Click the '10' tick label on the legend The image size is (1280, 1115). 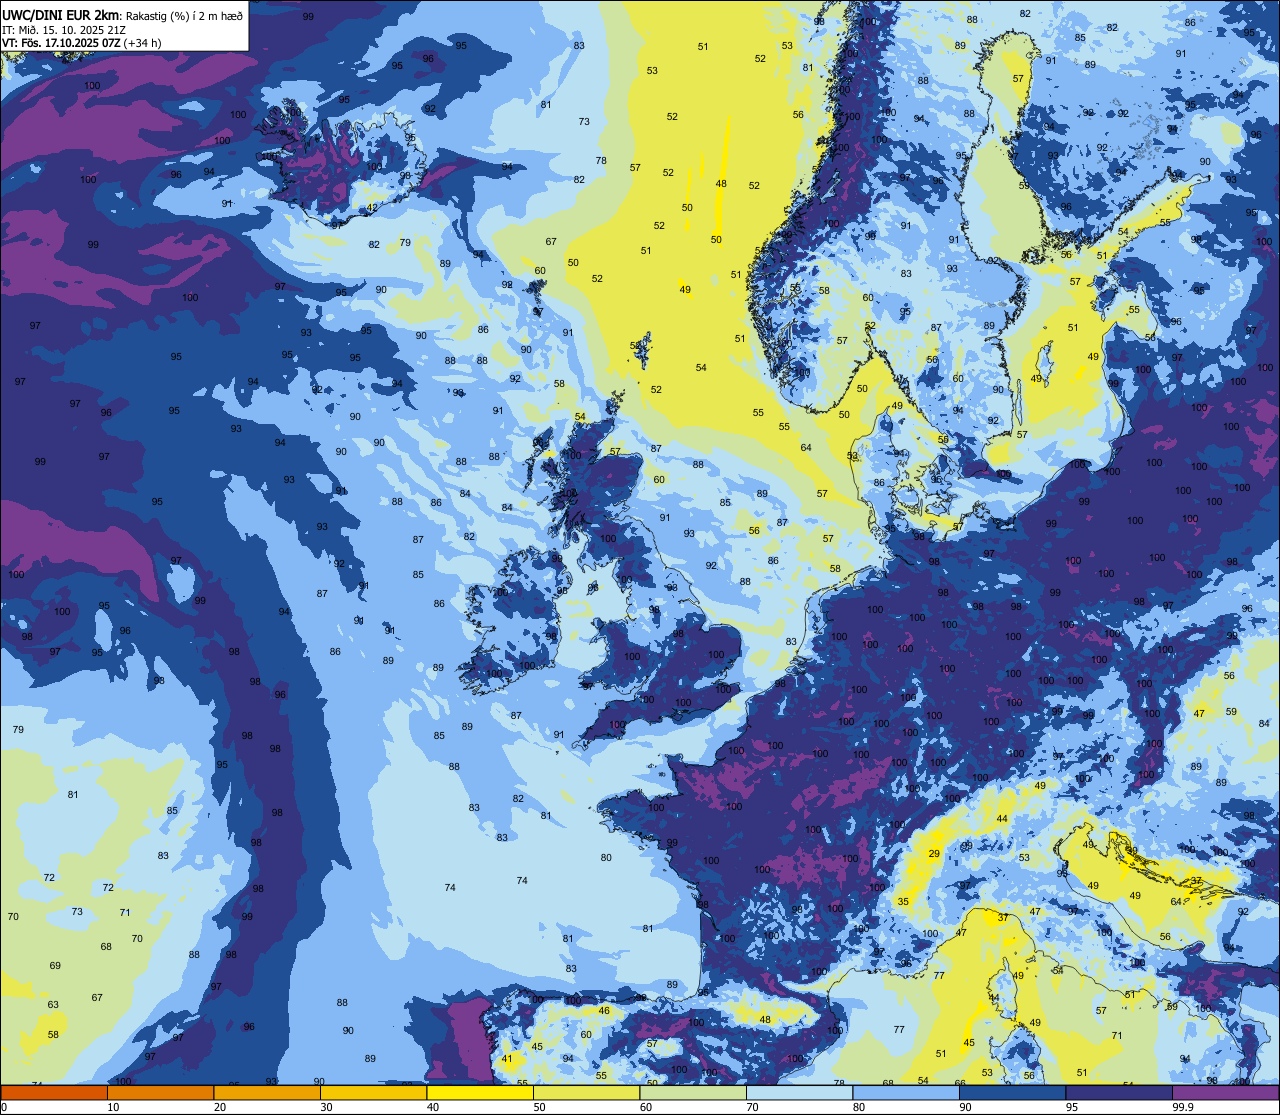pos(113,1107)
